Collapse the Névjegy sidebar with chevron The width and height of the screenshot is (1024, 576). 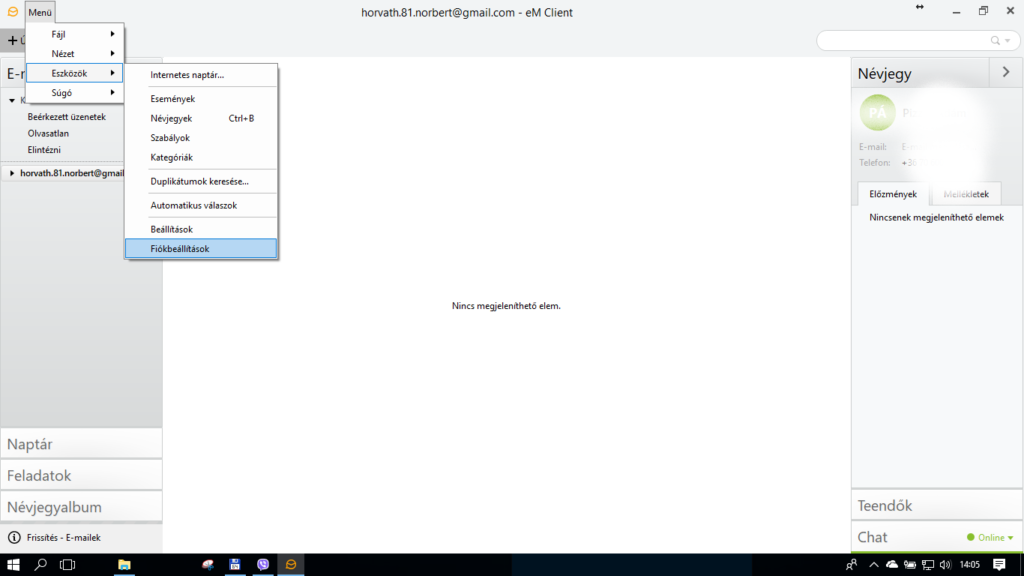coord(1006,72)
